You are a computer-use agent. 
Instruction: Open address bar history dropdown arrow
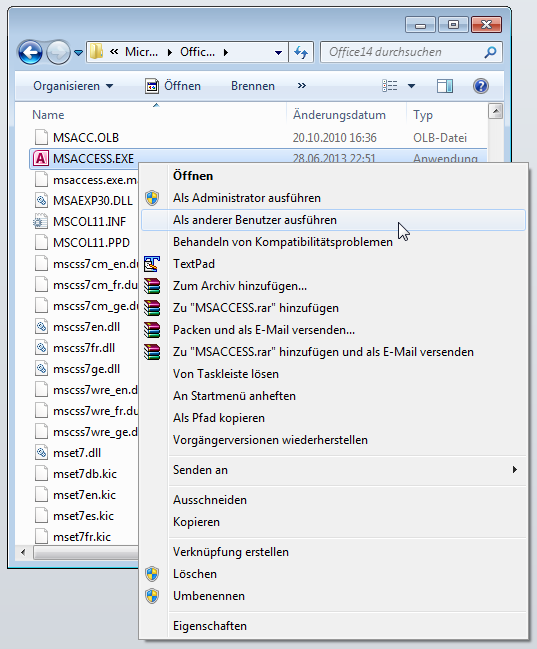278,53
